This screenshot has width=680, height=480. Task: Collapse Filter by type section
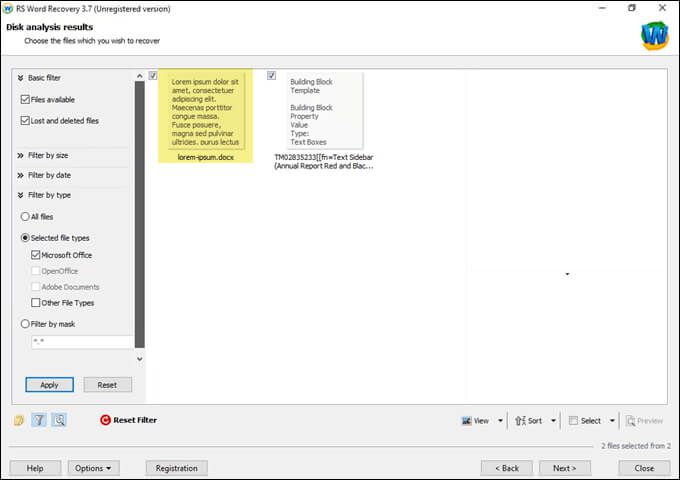coord(20,195)
